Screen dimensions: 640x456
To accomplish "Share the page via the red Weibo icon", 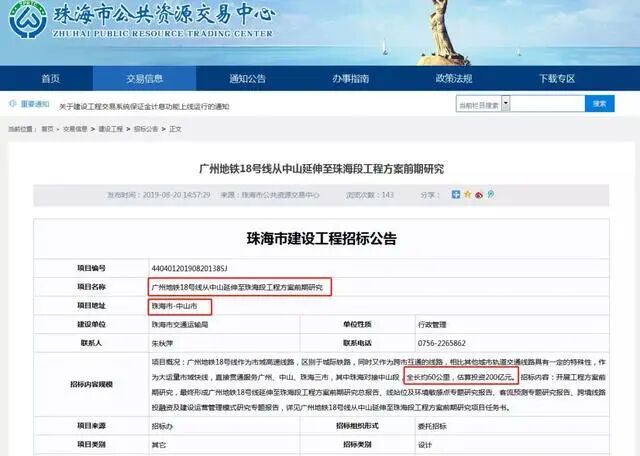I will click(x=479, y=195).
